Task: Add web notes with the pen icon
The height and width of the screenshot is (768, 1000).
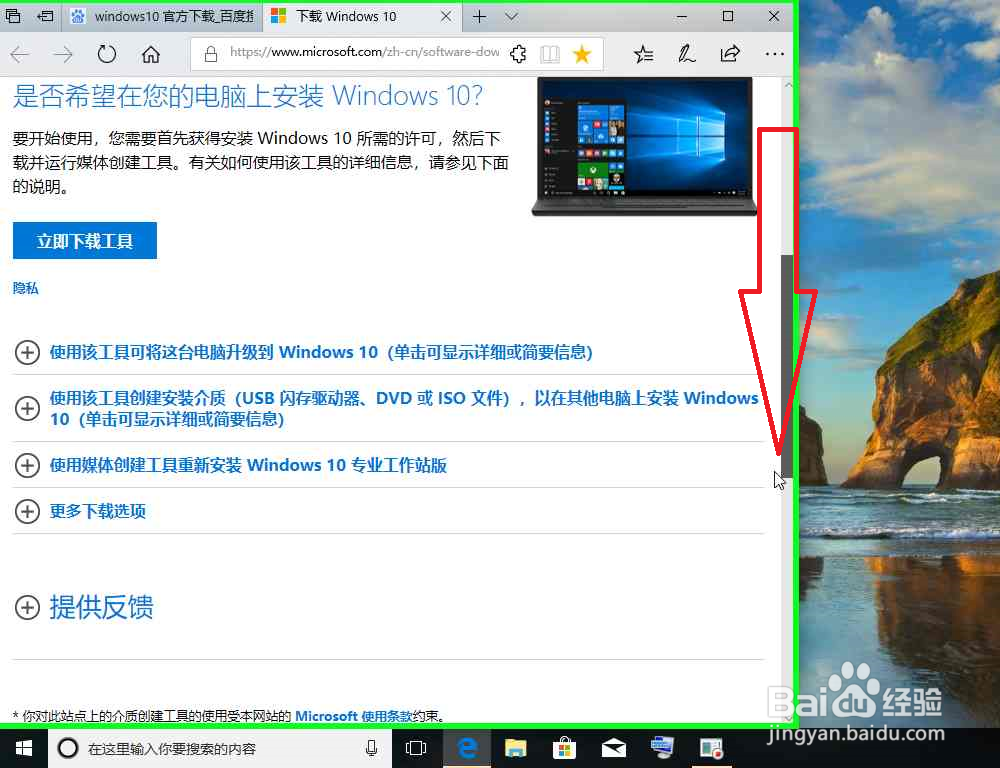Action: 686,54
